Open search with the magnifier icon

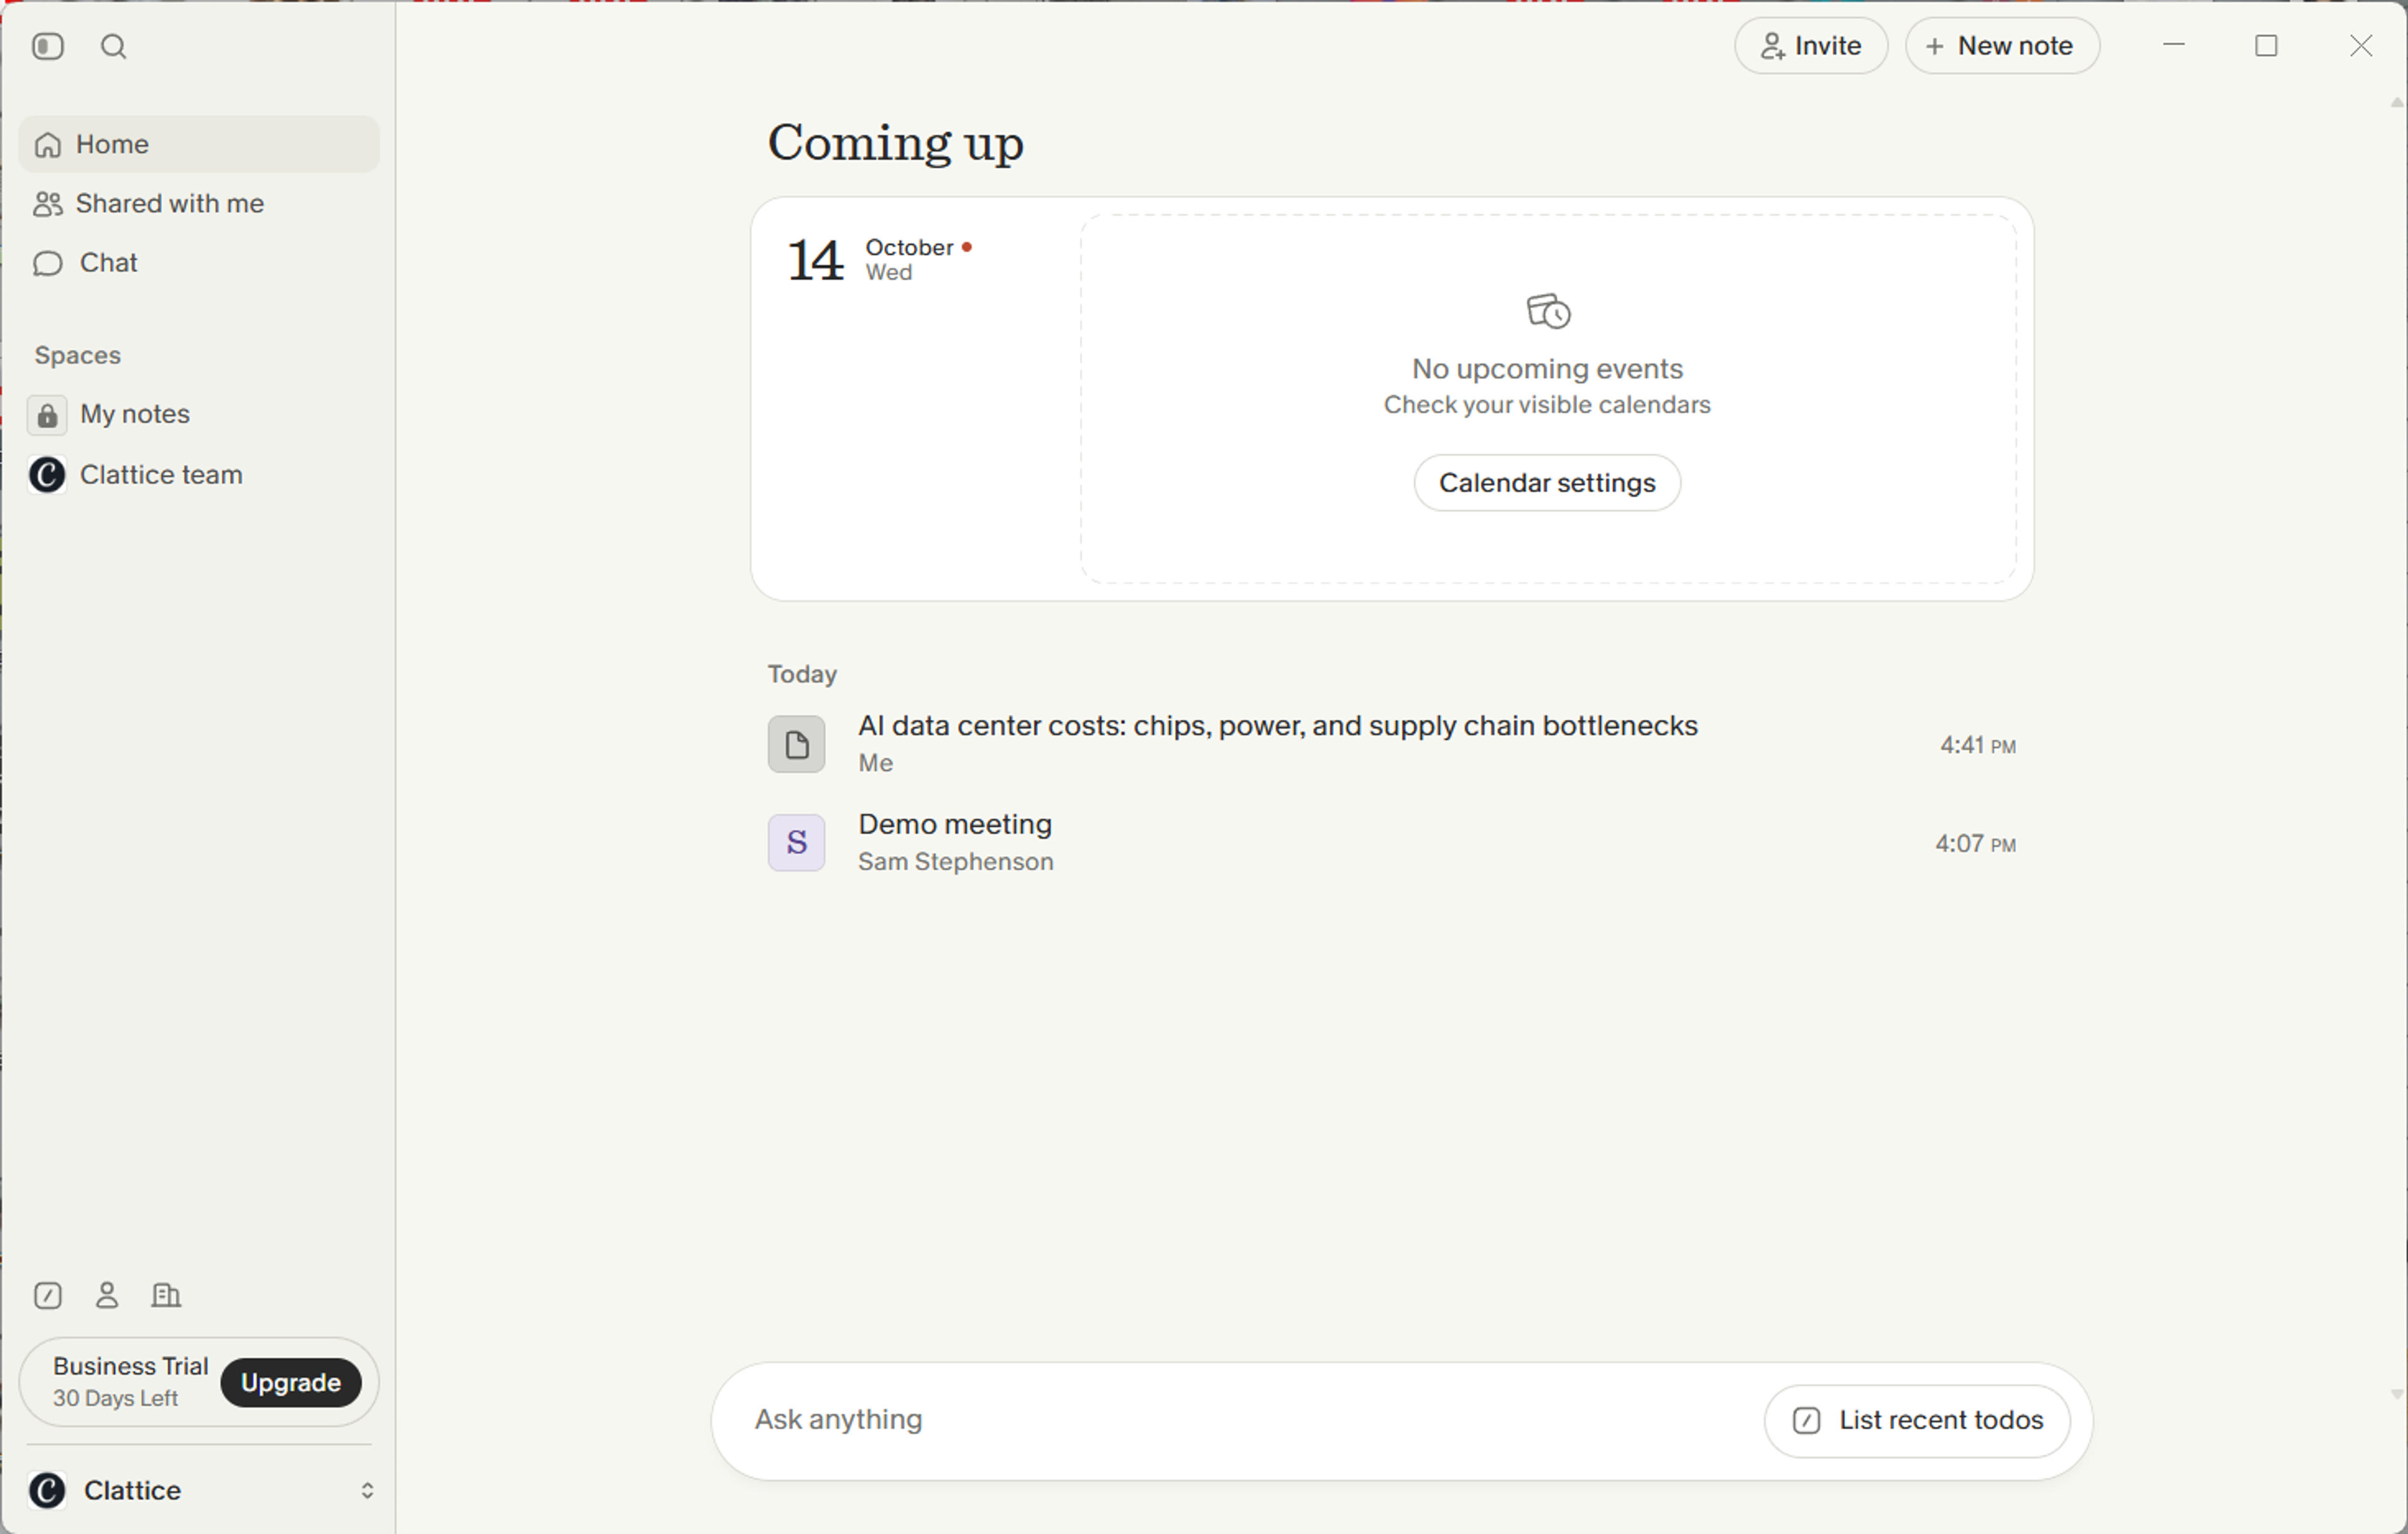(x=114, y=46)
